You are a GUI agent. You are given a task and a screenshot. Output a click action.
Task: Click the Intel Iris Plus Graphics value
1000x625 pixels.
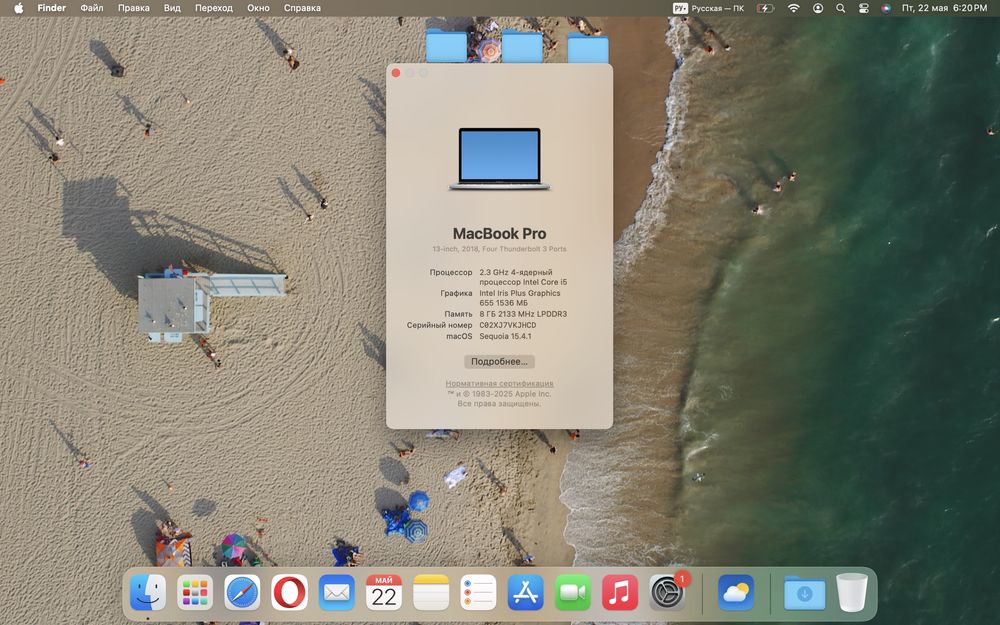[x=520, y=298]
